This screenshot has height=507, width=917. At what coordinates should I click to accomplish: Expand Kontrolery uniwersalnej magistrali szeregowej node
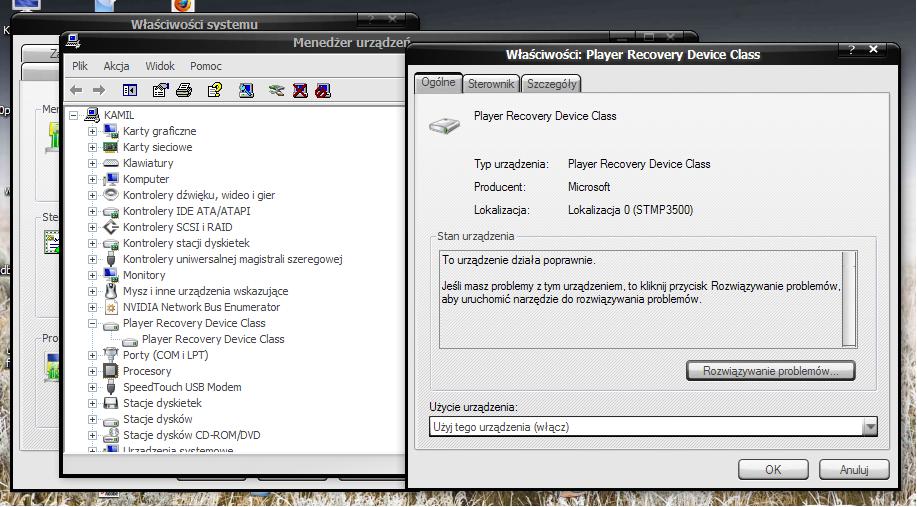92,259
